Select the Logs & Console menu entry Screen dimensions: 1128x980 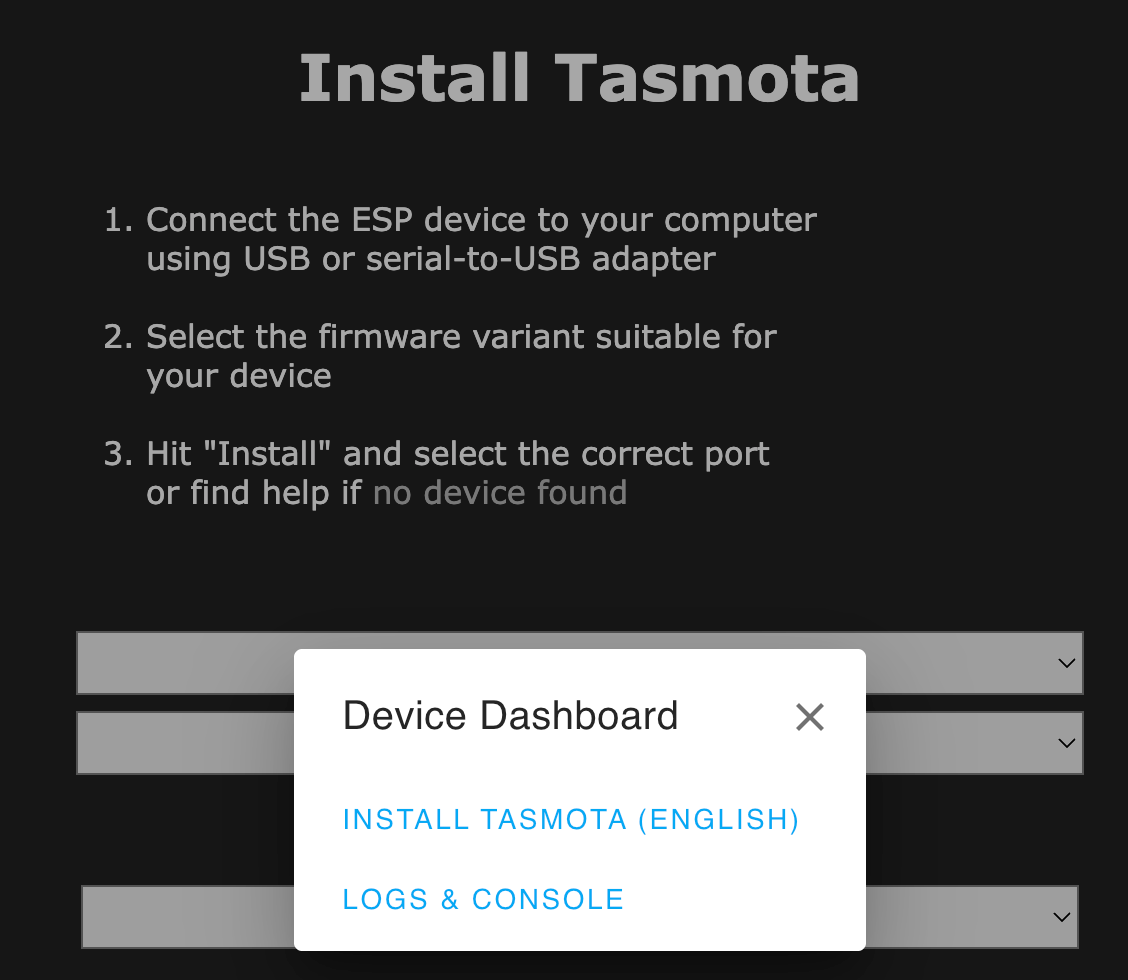click(483, 898)
